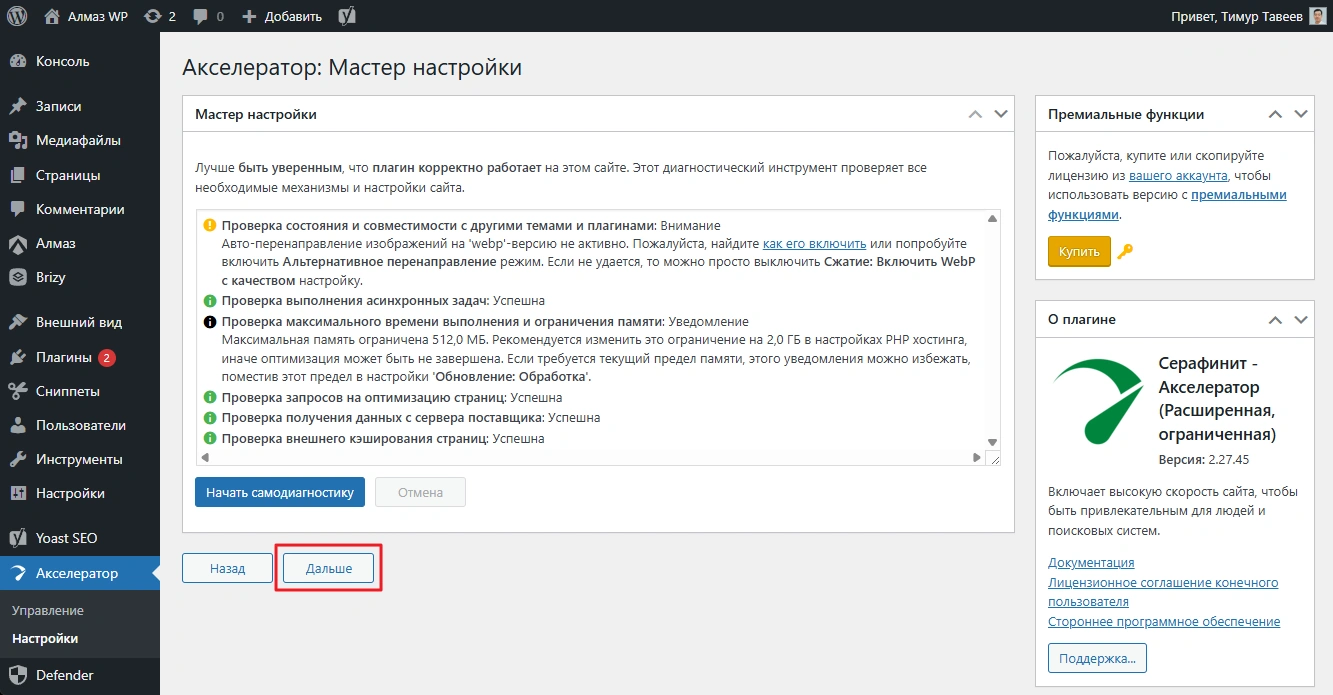The width and height of the screenshot is (1333, 695).
Task: Click the Добавить item in admin bar
Action: click(x=282, y=16)
